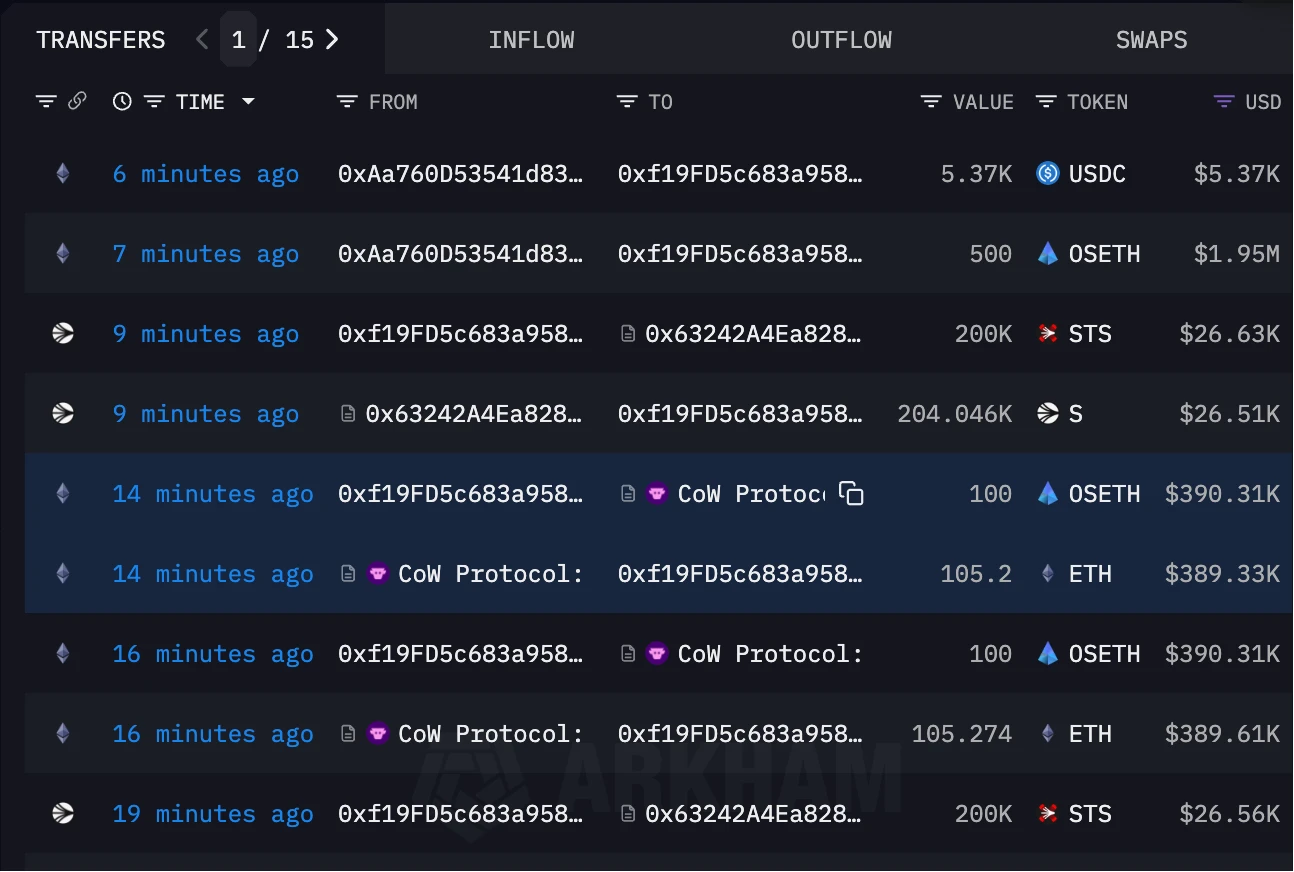The image size is (1294, 872).
Task: Click the link icon in header row
Action: pyautogui.click(x=77, y=101)
